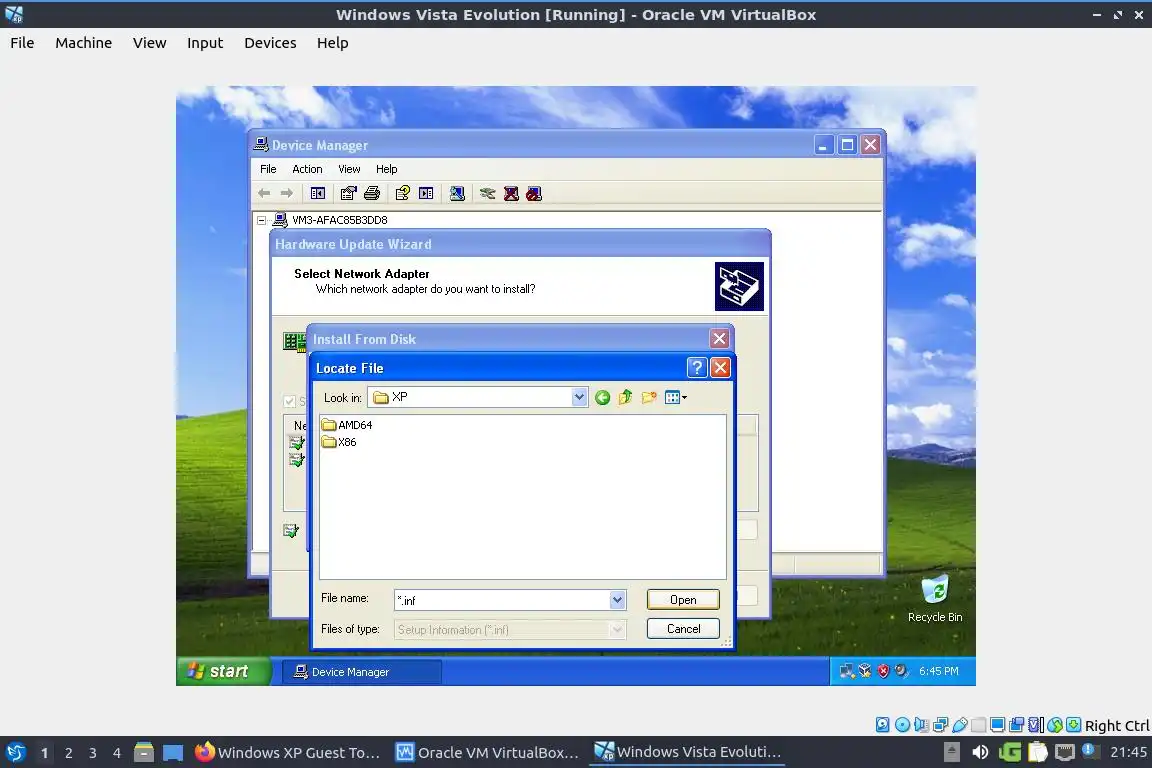Click the Back arrow in Device Manager toolbar
This screenshot has width=1152, height=768.
coord(264,193)
